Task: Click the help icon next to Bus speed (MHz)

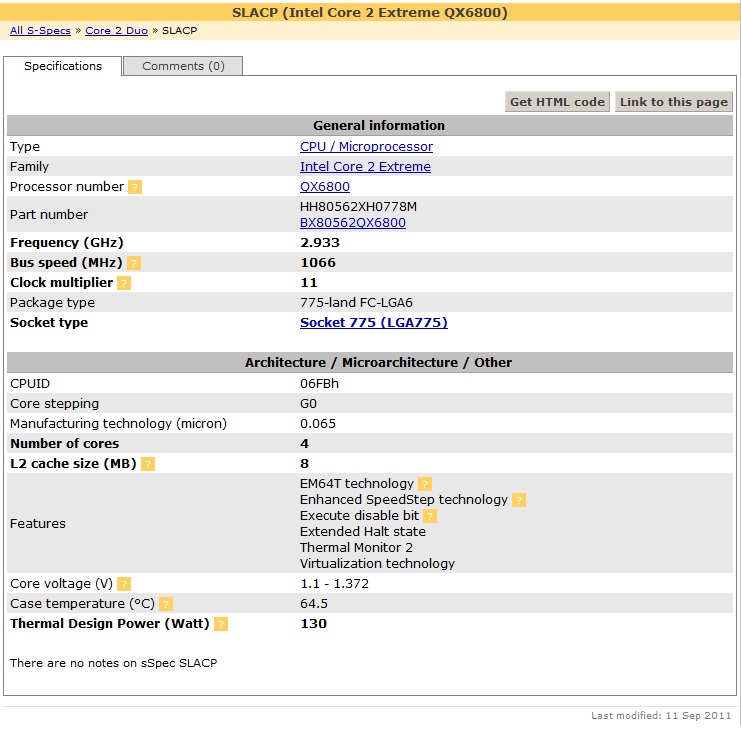Action: [x=134, y=263]
